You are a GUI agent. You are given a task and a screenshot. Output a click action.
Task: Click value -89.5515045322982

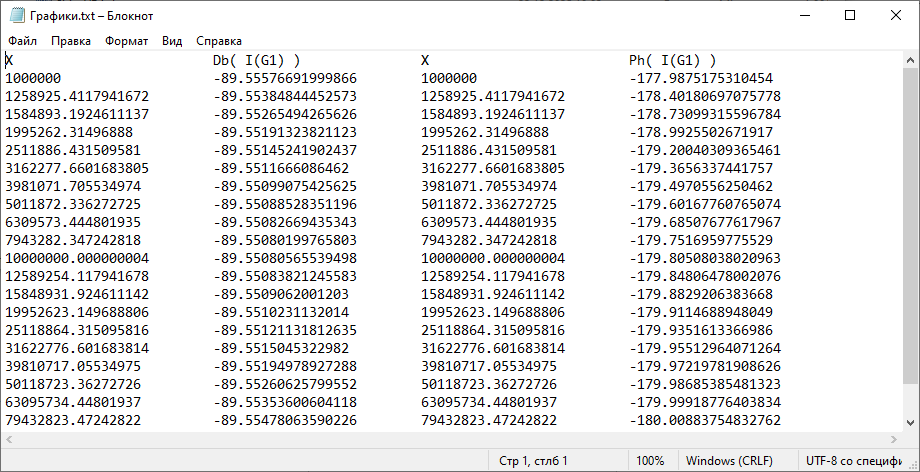tap(280, 348)
